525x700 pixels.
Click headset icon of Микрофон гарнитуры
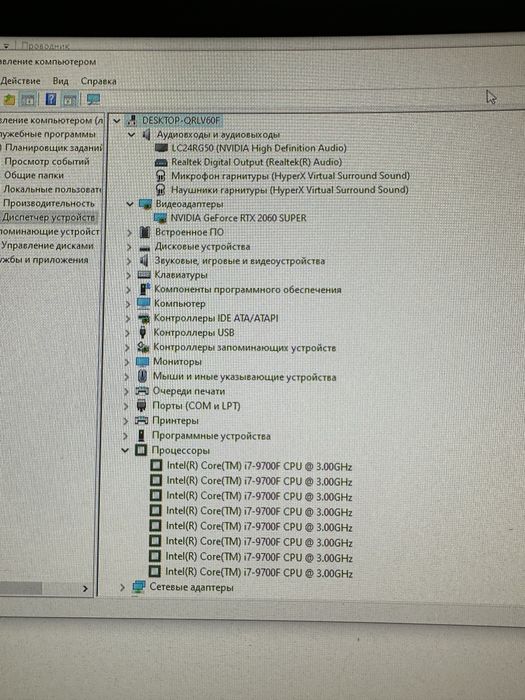click(x=161, y=176)
